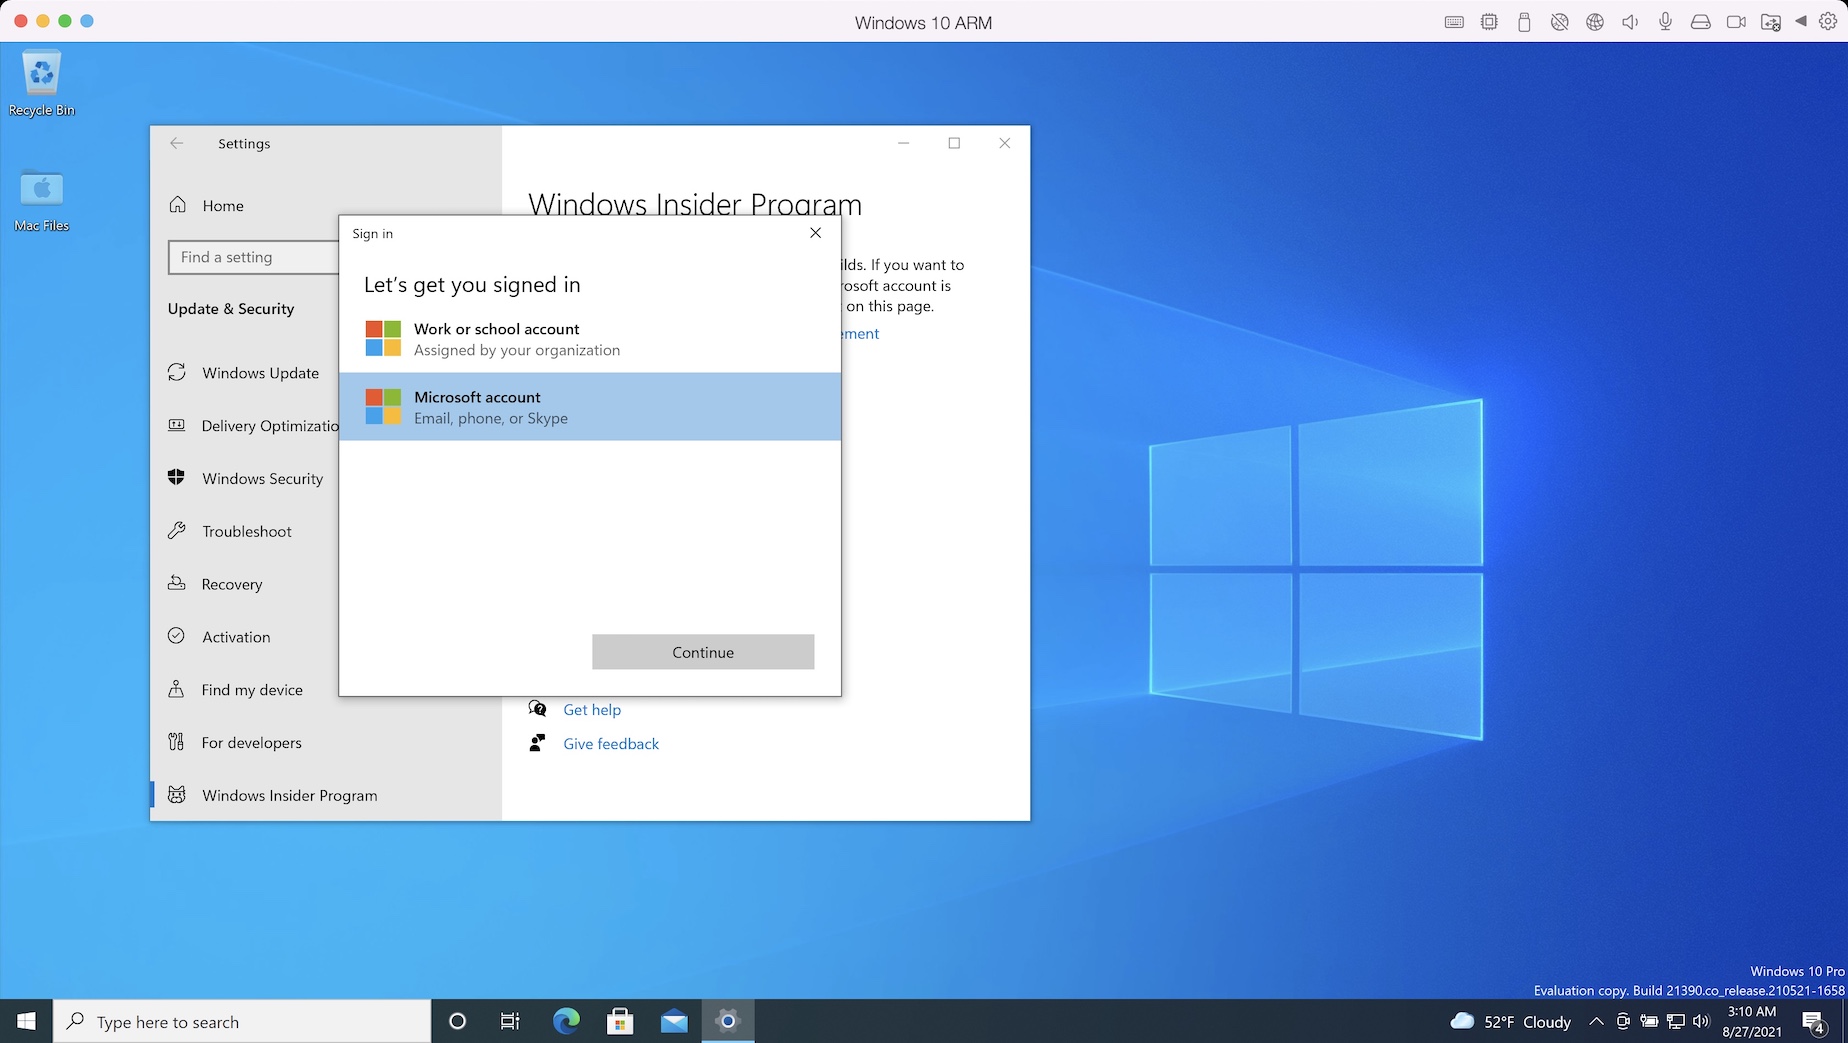Click the Meet Now camera tray icon

[1622, 1021]
